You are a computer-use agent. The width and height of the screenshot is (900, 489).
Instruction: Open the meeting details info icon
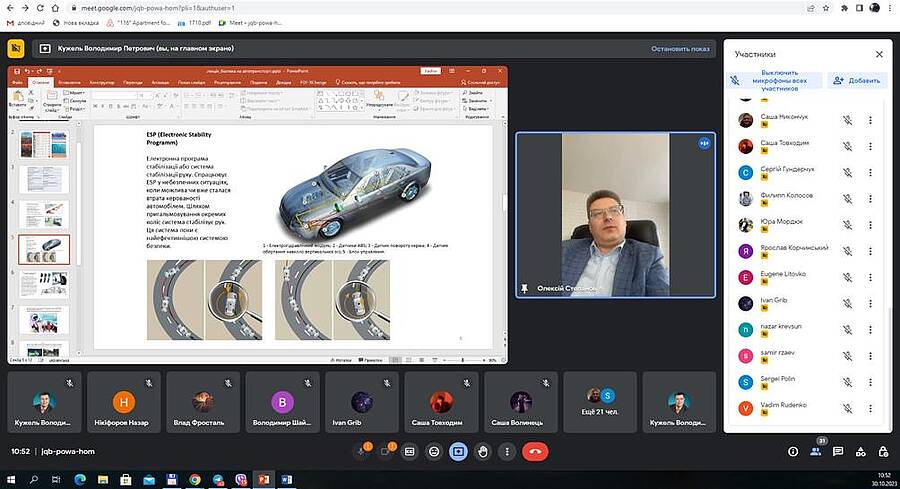(793, 451)
